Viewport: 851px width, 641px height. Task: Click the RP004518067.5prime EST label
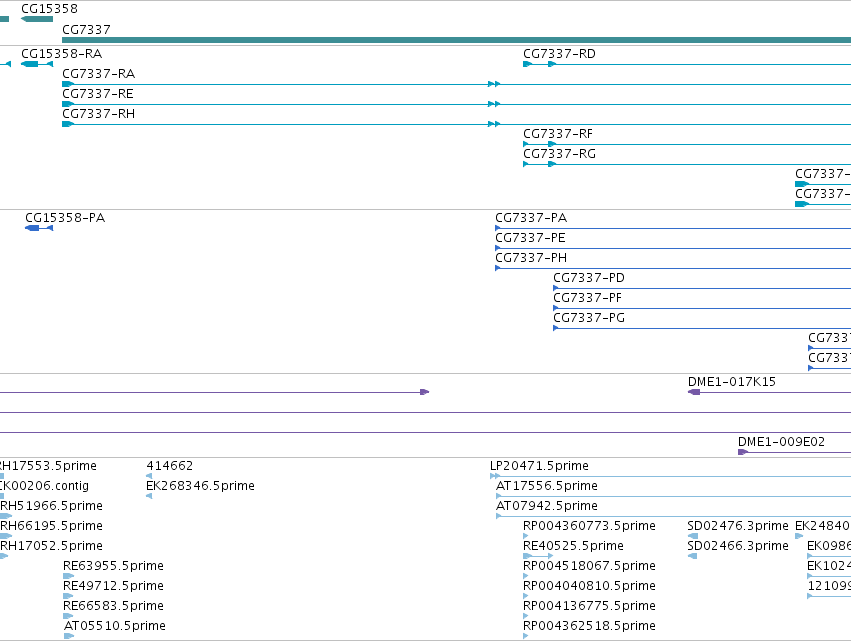coord(589,566)
